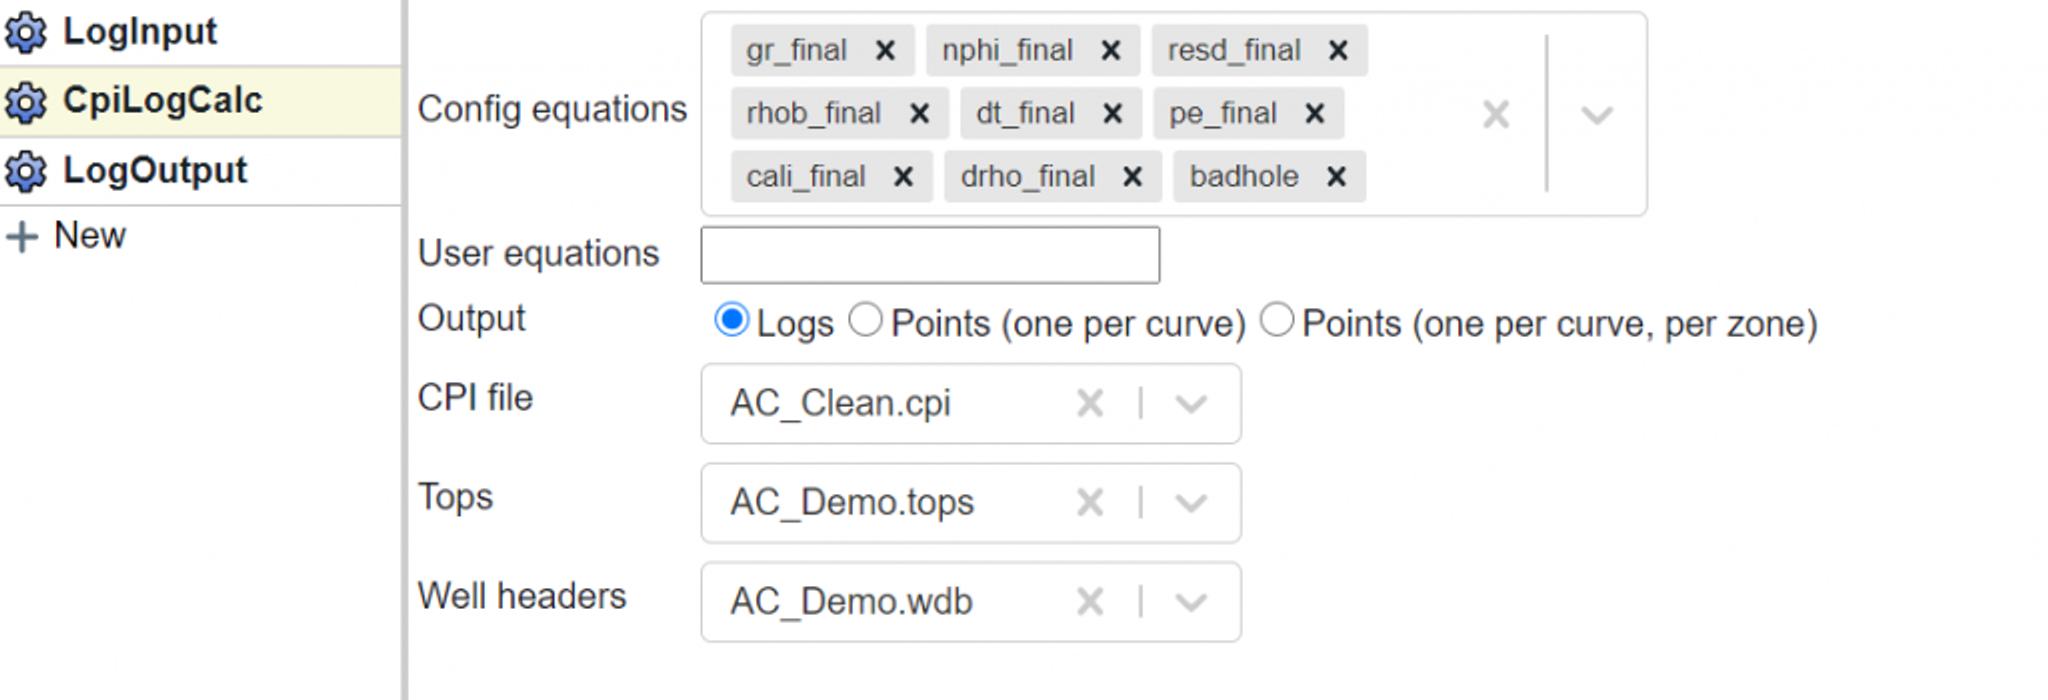Clear the CPI file selection
This screenshot has height=700, width=2048.
[1090, 404]
